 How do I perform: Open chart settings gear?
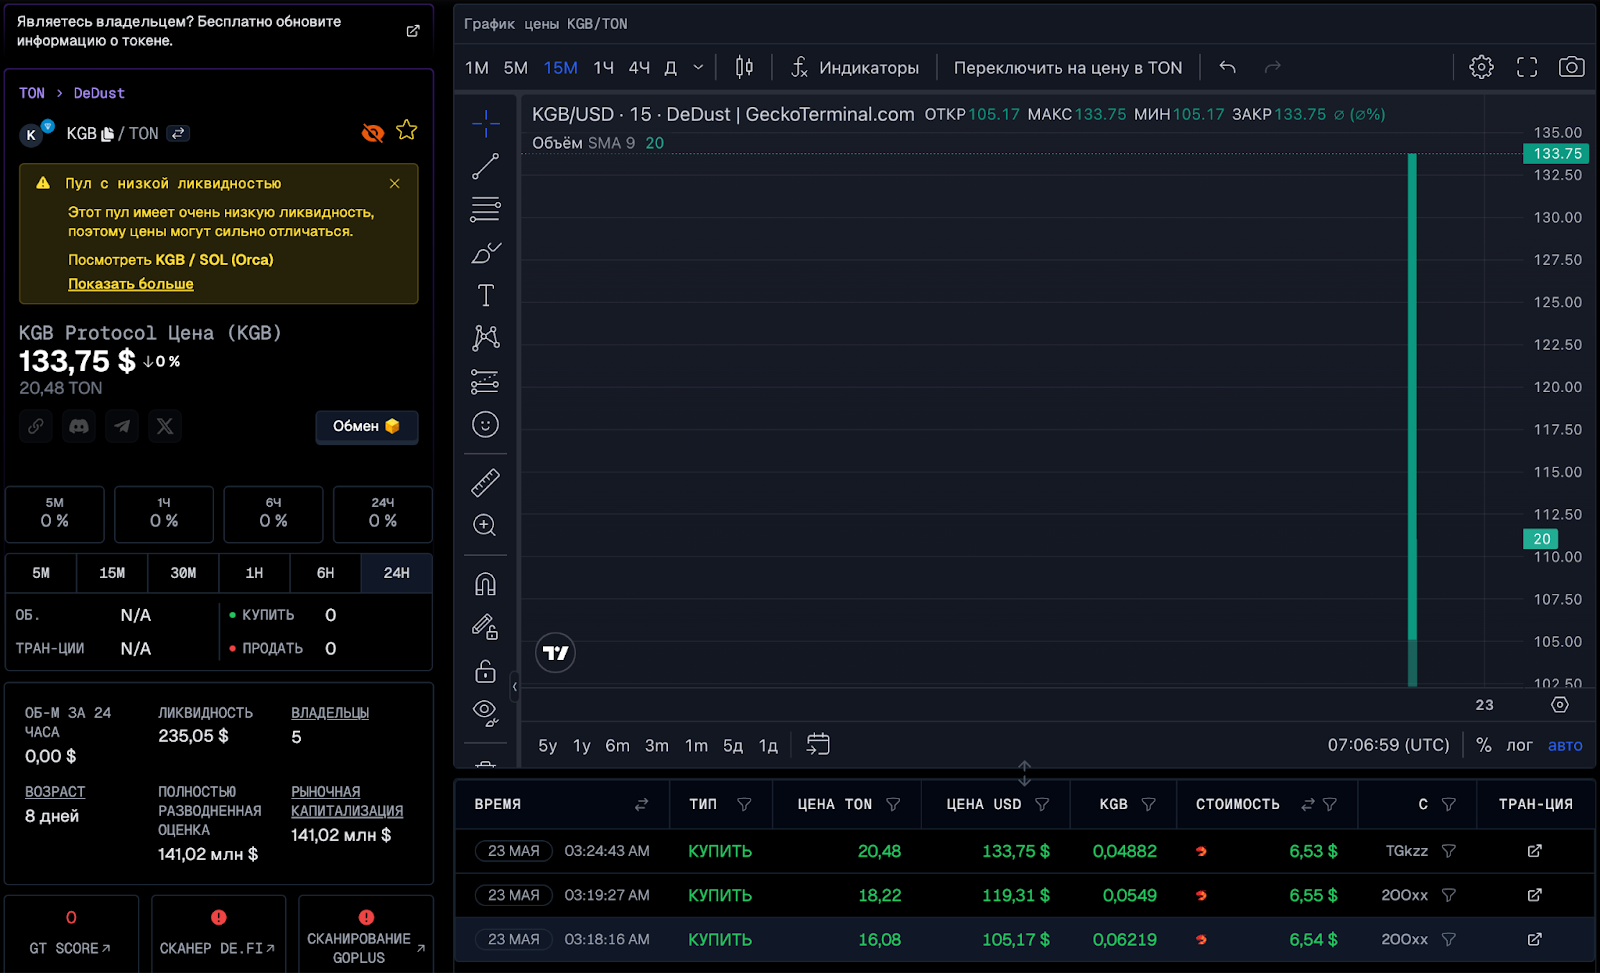point(1481,67)
